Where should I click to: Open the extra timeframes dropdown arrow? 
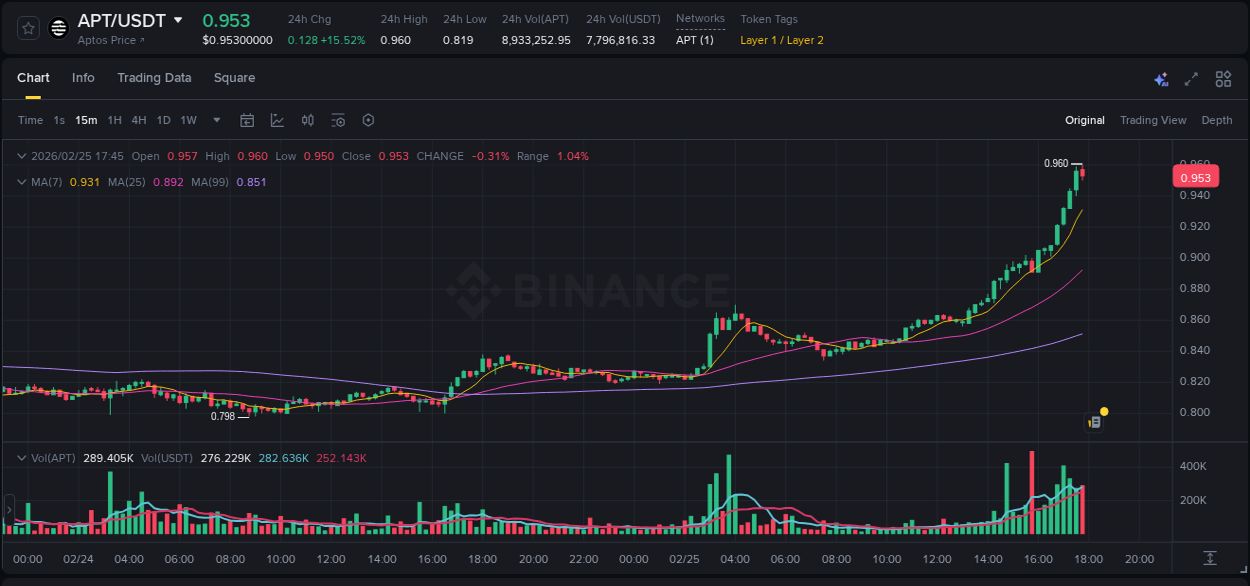(x=216, y=120)
